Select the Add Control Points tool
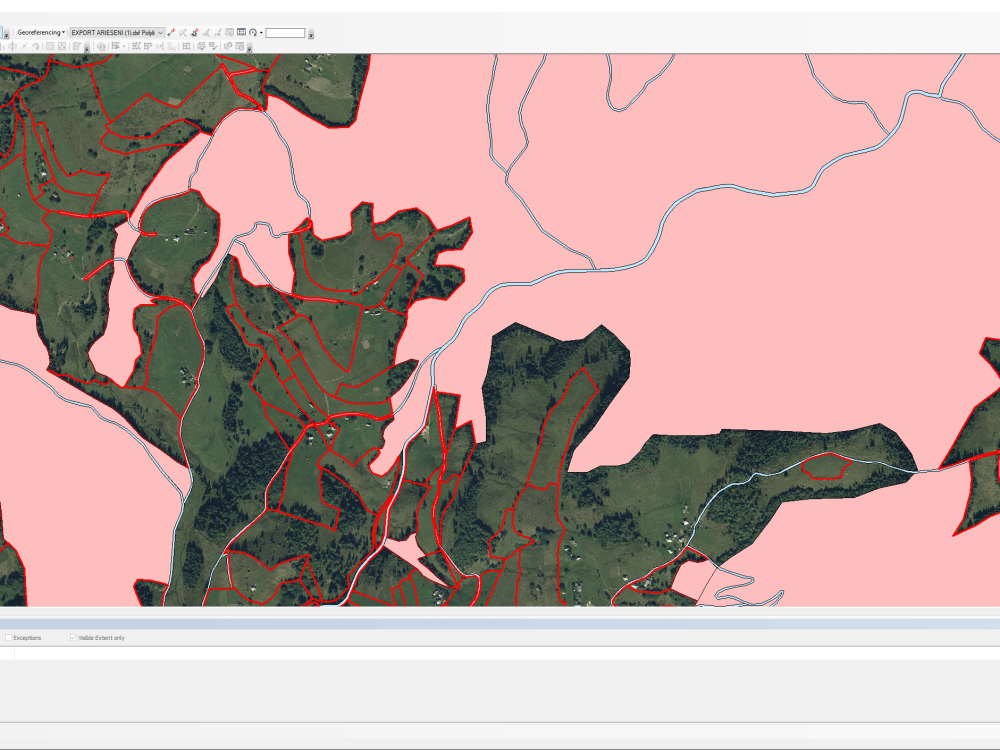 171,32
